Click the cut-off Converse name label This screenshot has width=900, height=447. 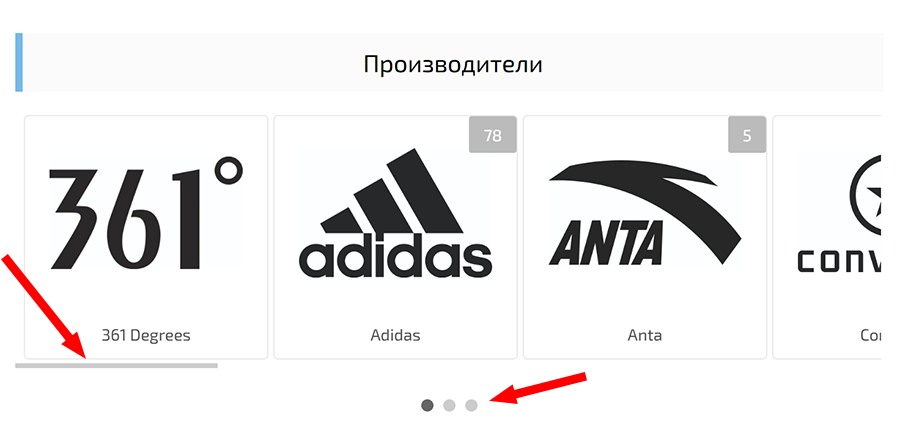pos(870,335)
